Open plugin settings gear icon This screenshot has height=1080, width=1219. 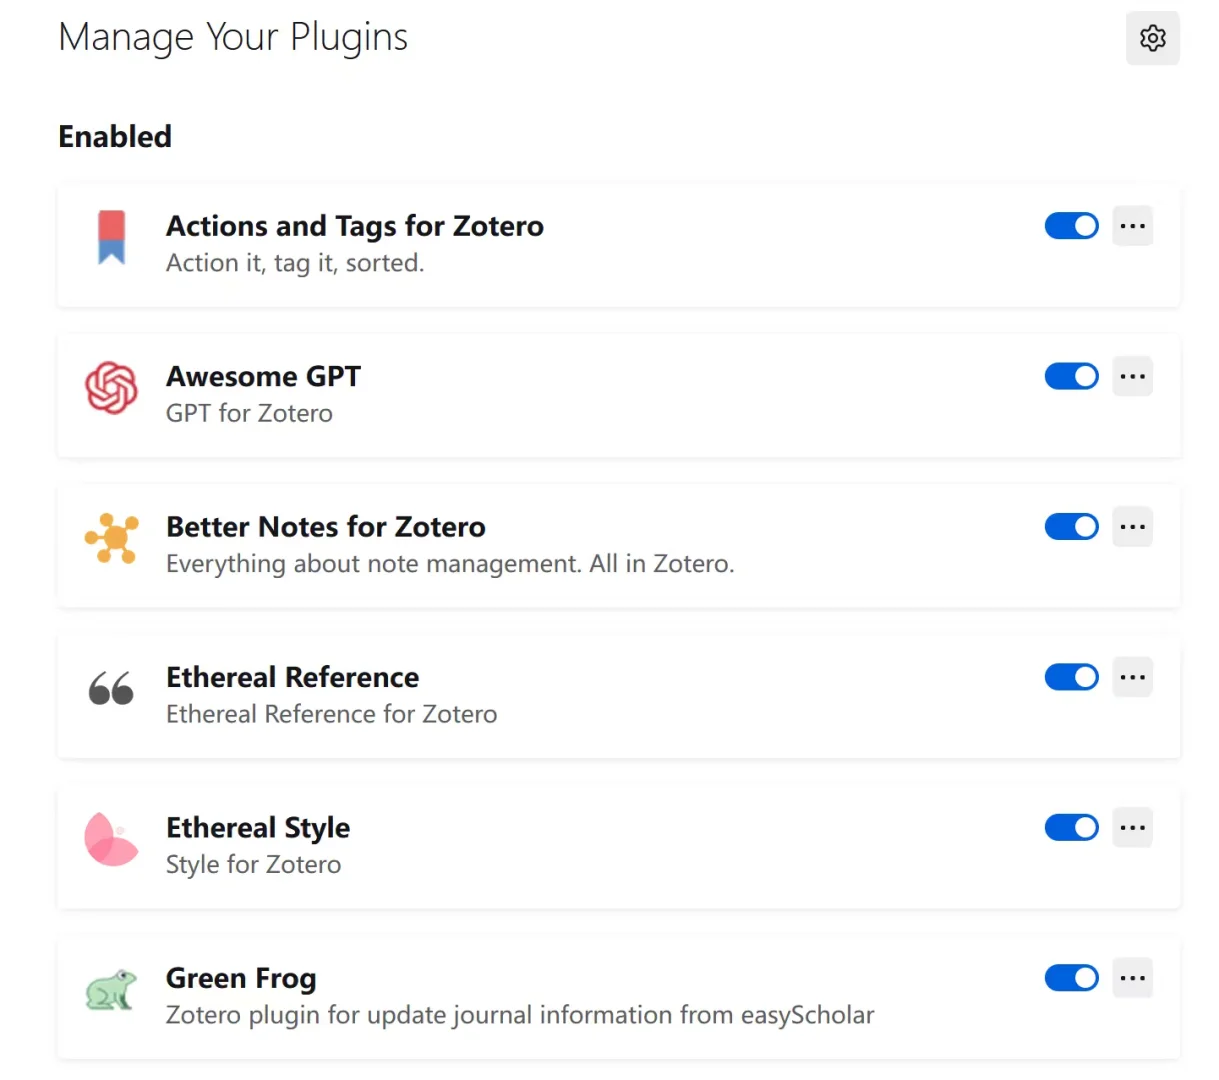(1153, 38)
